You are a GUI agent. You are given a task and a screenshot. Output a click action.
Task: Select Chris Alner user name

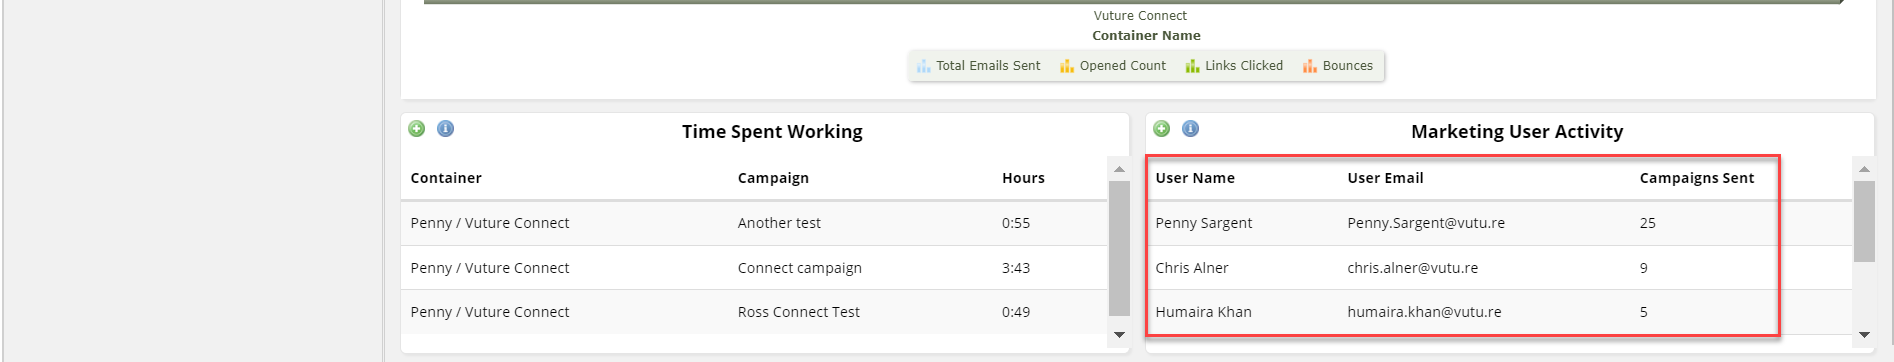point(1192,268)
